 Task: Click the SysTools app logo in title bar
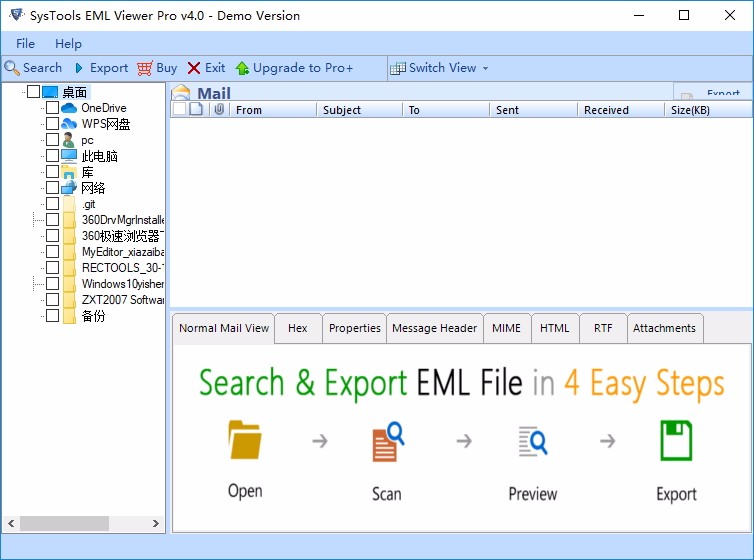(x=16, y=14)
